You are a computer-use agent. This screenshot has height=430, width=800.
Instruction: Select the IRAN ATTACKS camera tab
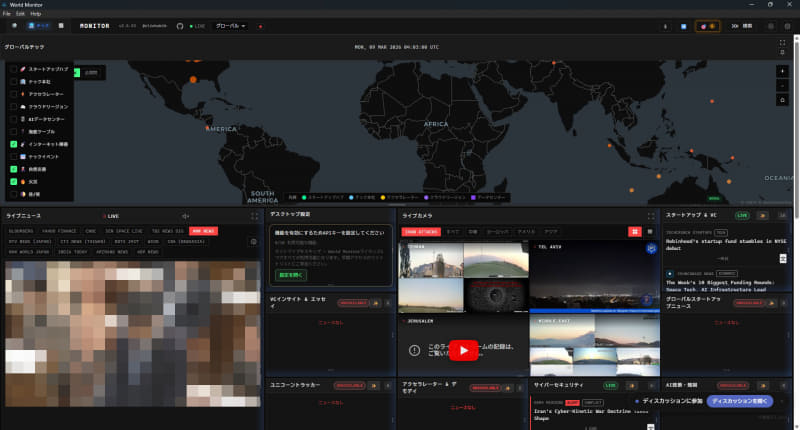click(x=421, y=232)
